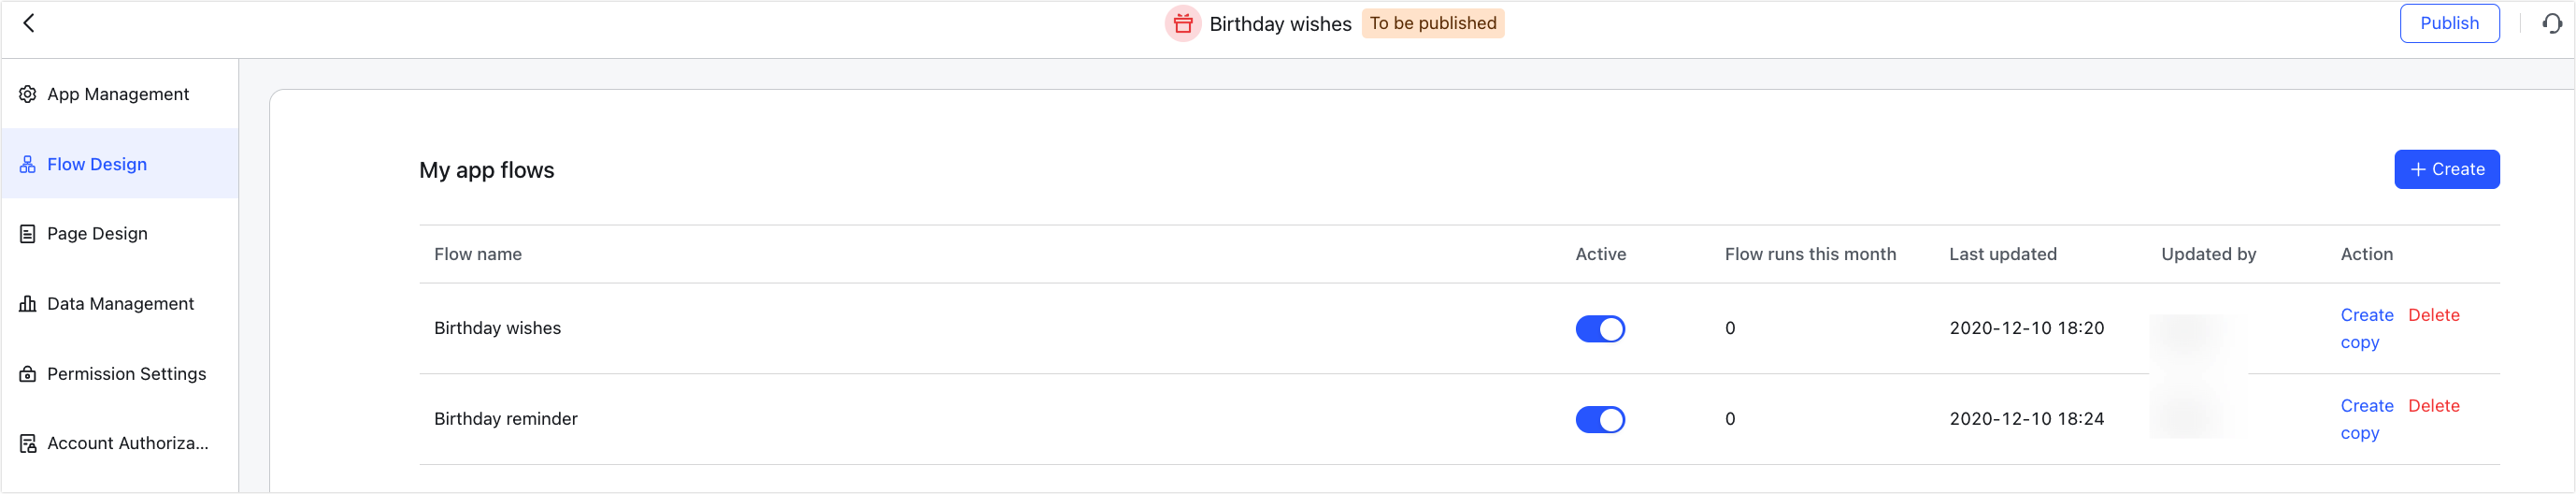Image resolution: width=2576 pixels, height=494 pixels.
Task: Click the Birthday wishes gift app icon
Action: point(1182,23)
